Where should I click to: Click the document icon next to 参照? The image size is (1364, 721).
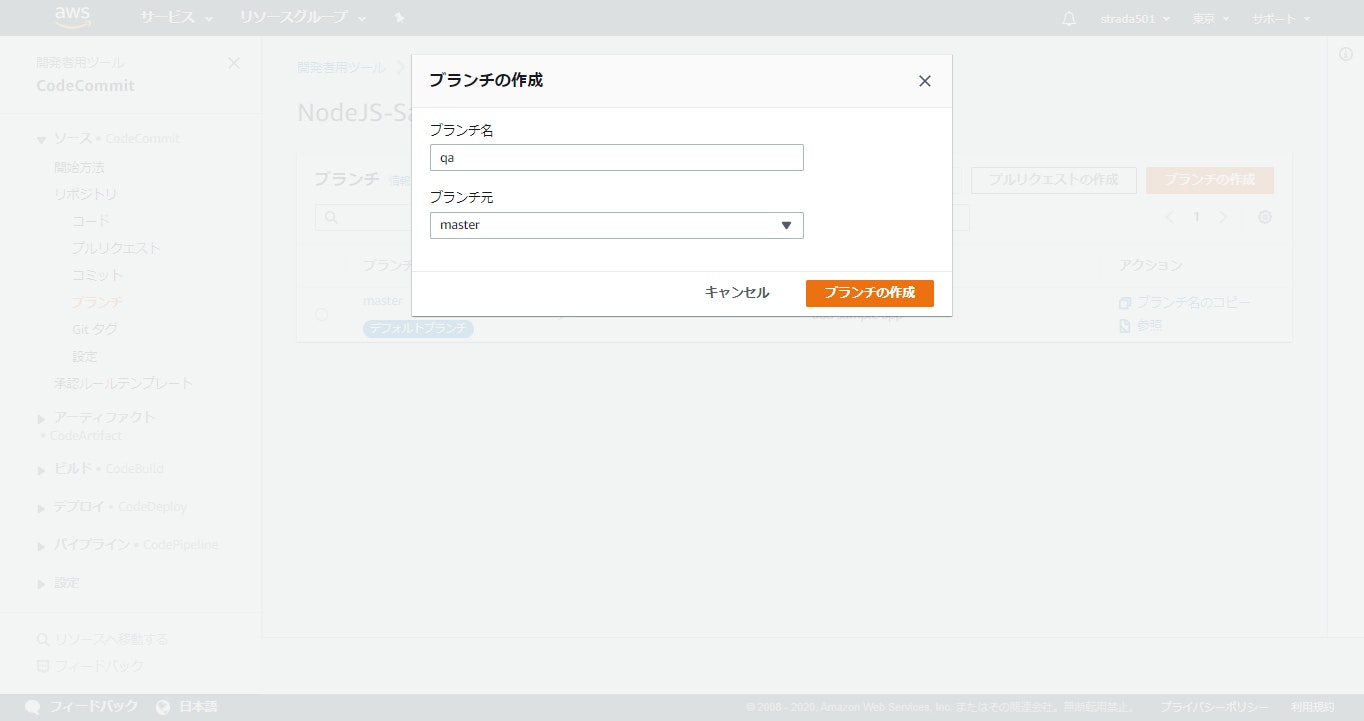[x=1124, y=324]
